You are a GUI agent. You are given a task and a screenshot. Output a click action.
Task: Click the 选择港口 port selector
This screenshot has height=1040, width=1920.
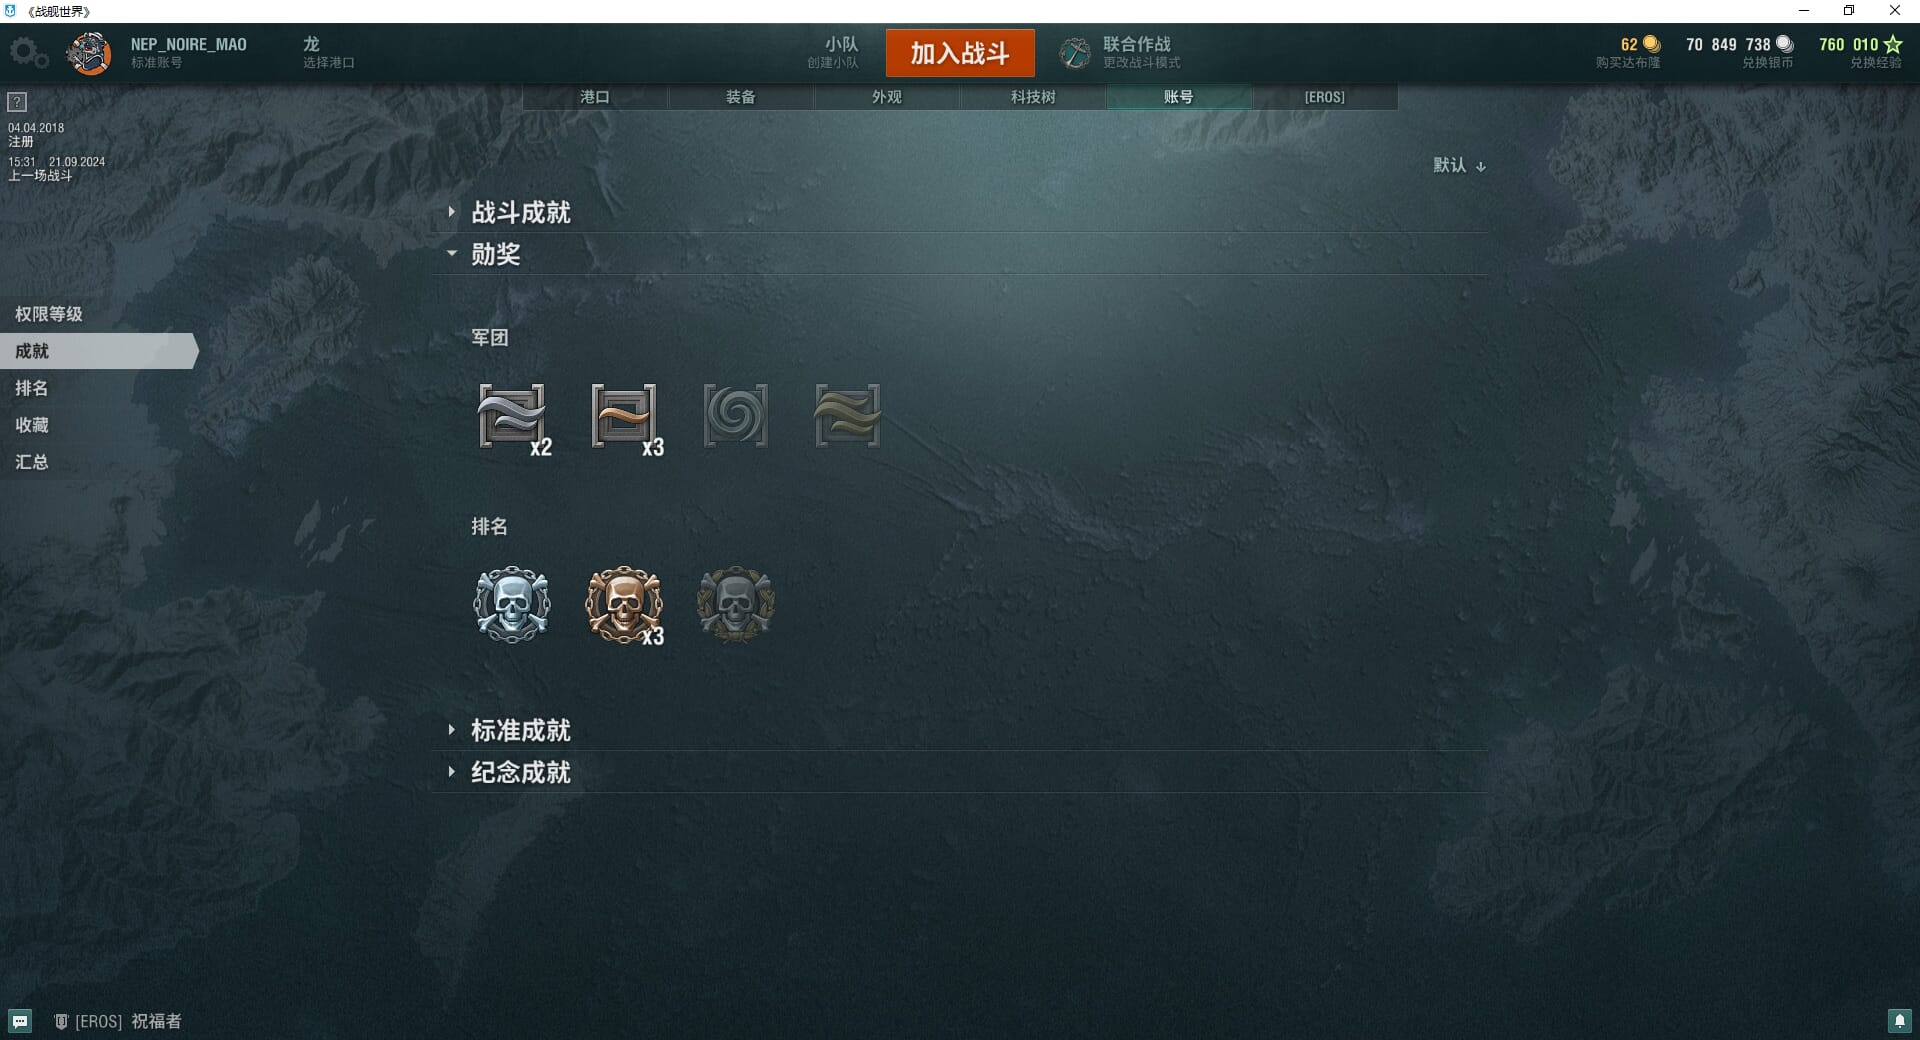(x=328, y=52)
